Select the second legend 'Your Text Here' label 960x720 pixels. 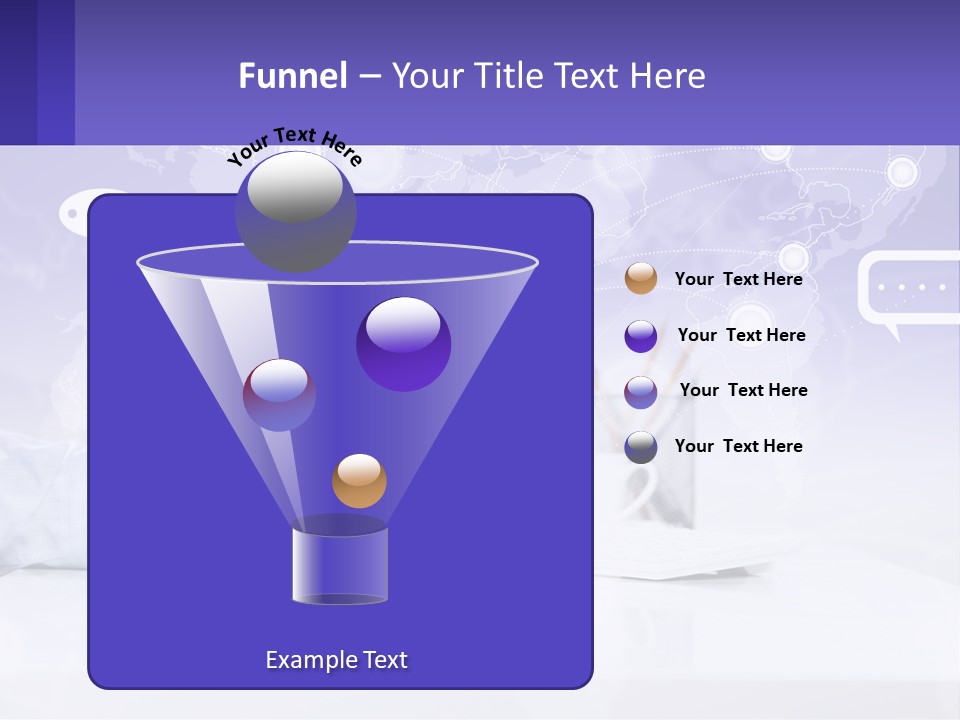tap(741, 335)
